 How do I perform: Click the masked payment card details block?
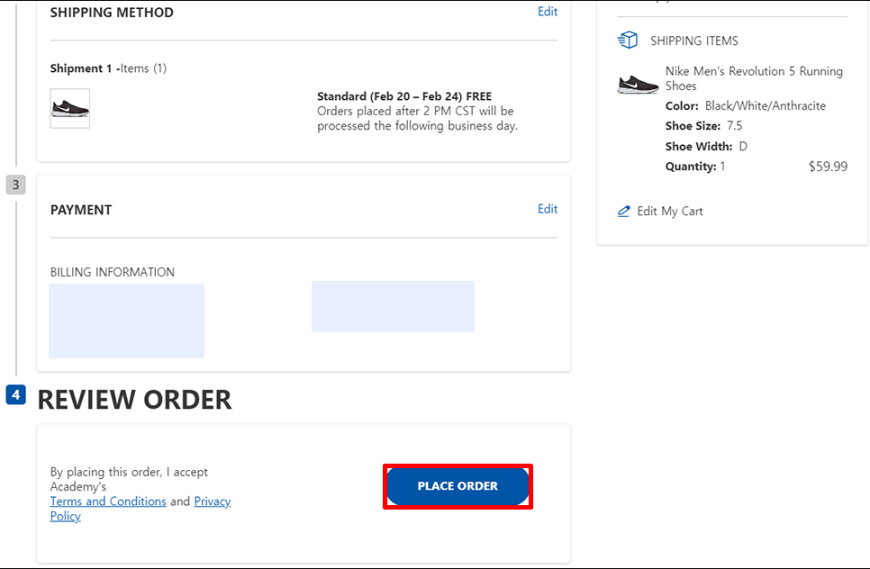393,307
